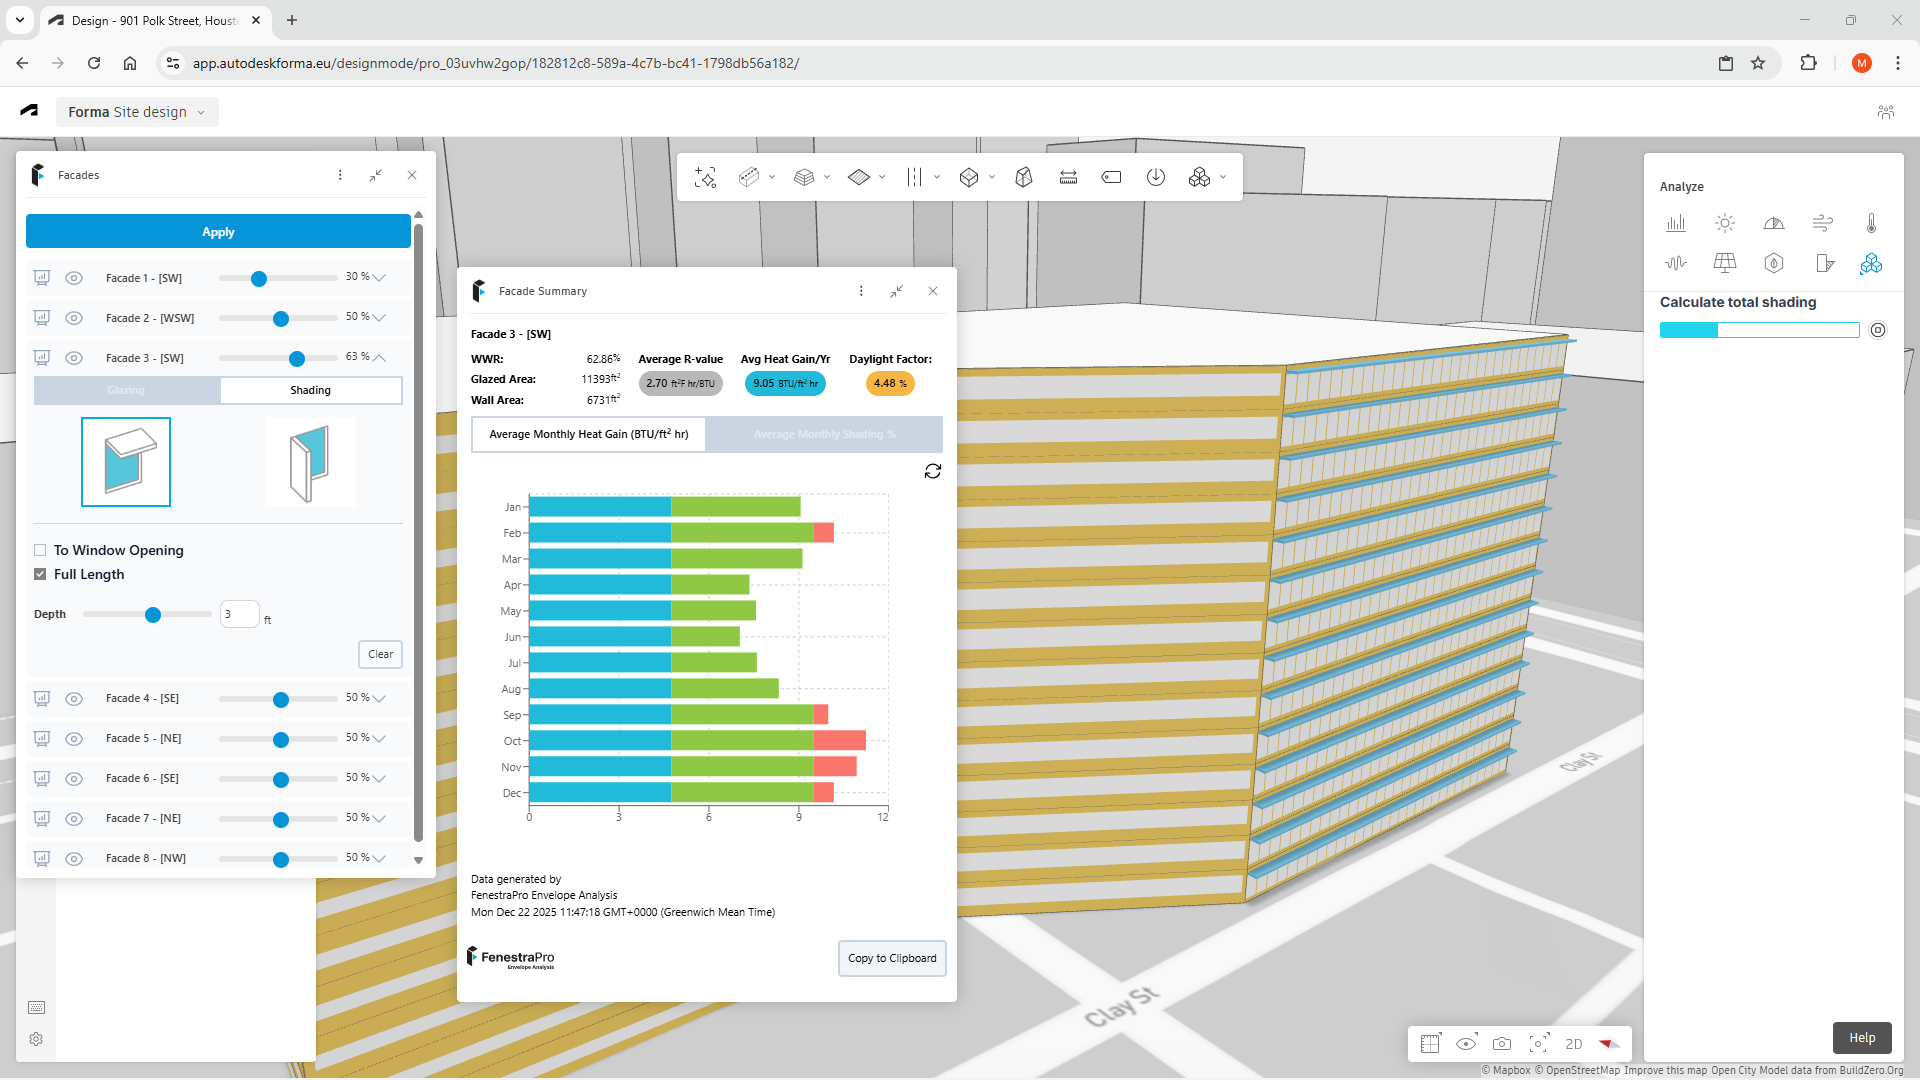1920x1080 pixels.
Task: Click Copy to Clipboard button
Action: [892, 958]
